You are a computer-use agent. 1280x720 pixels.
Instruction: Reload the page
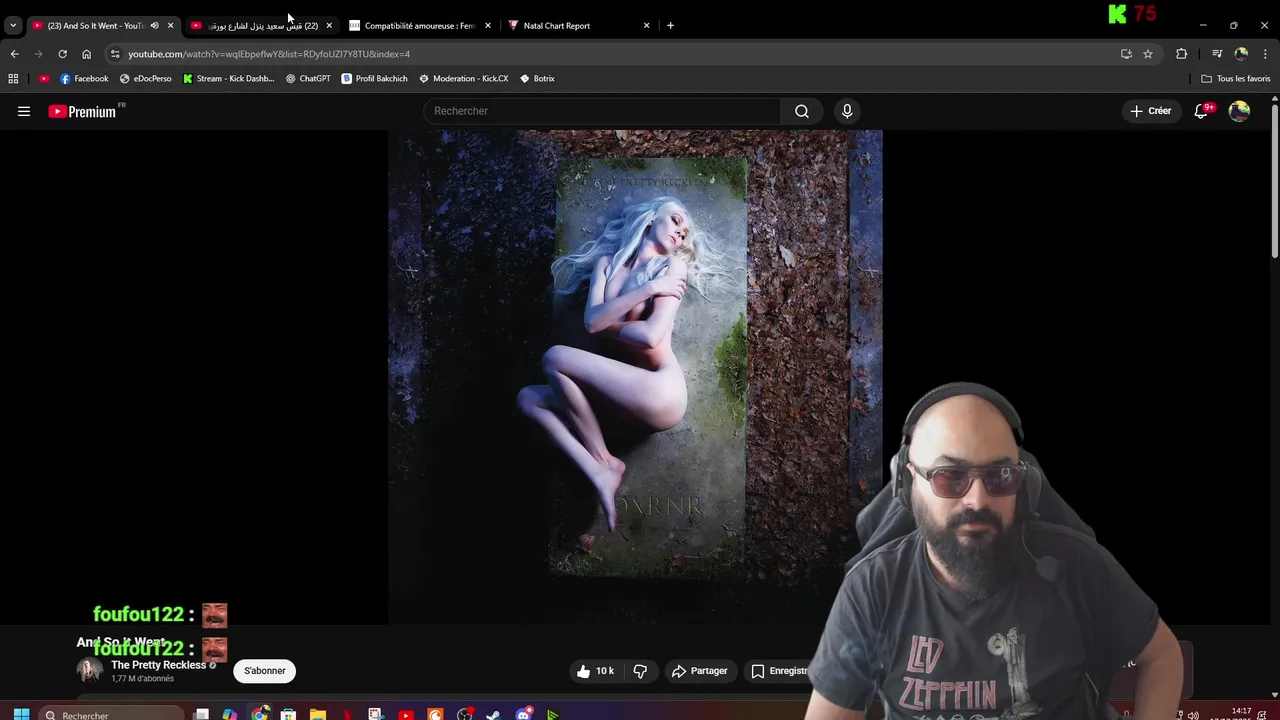(x=62, y=54)
